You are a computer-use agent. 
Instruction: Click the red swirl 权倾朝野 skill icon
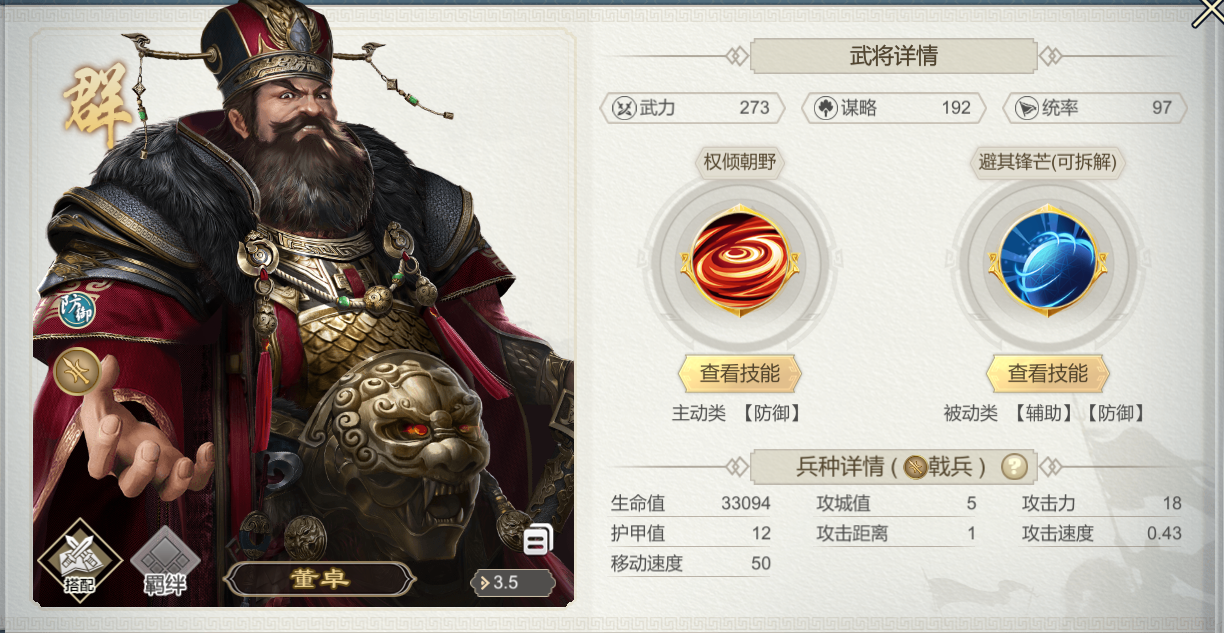coord(739,261)
